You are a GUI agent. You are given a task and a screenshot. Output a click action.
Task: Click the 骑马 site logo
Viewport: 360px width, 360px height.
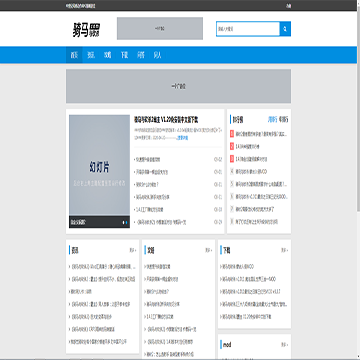click(x=86, y=30)
